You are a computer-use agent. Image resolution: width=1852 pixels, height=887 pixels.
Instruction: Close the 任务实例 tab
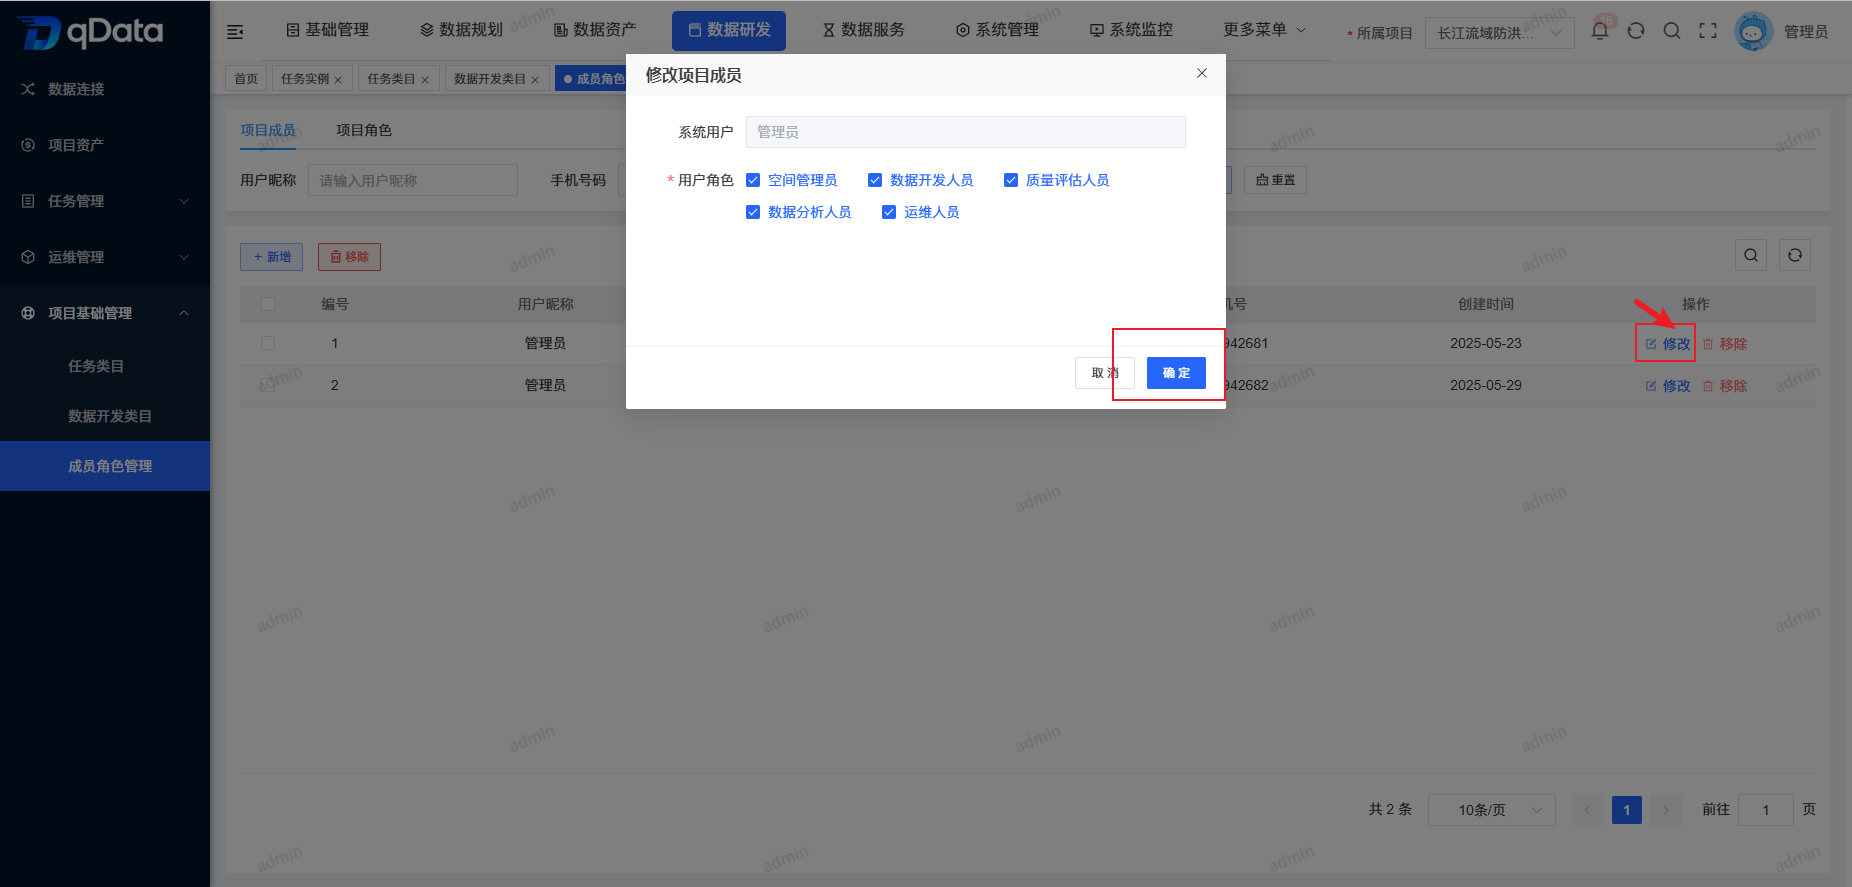tap(338, 80)
